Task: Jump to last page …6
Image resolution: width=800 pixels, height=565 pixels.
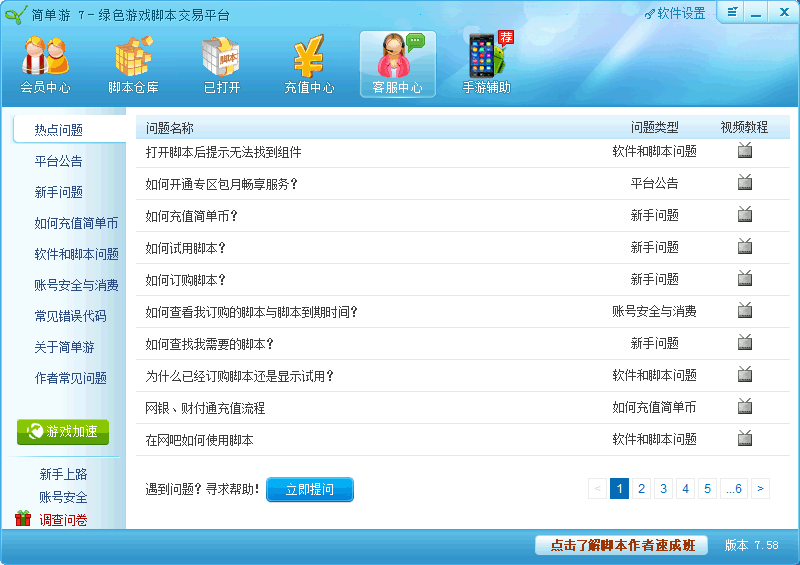Action: click(734, 488)
